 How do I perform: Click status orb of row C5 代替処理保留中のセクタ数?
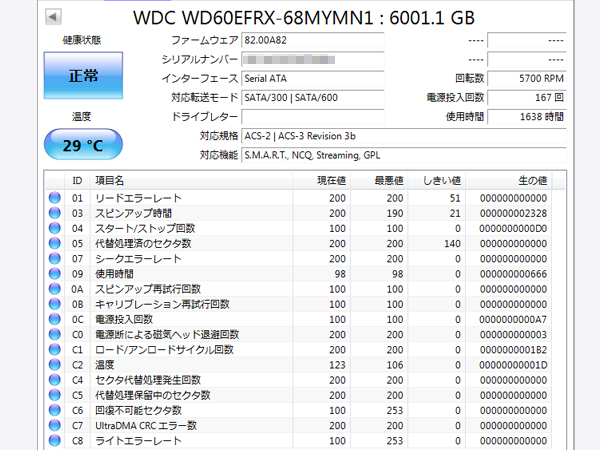coord(55,395)
